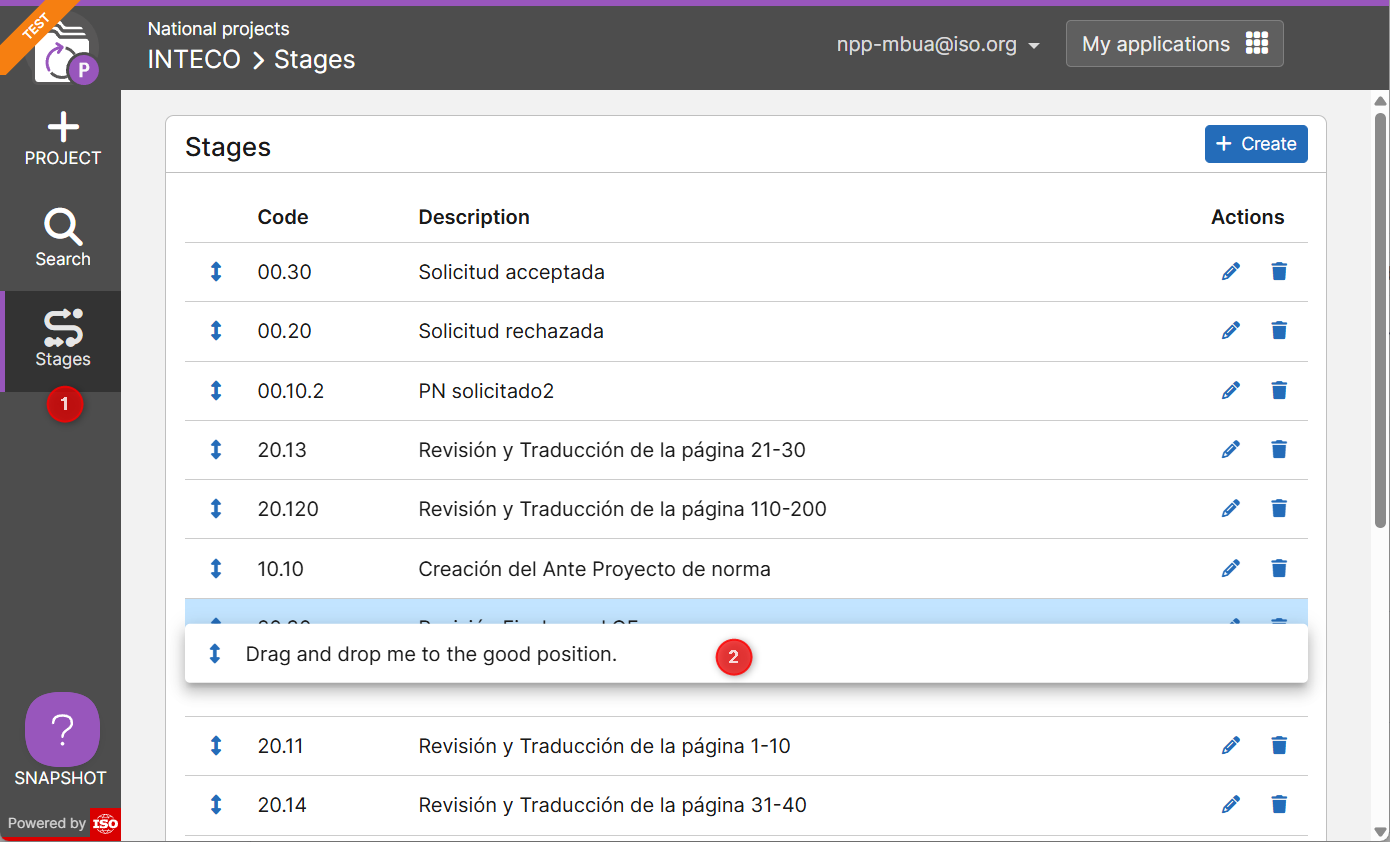Click description 'Revisión y Traducción de la página 1-10'

click(604, 746)
